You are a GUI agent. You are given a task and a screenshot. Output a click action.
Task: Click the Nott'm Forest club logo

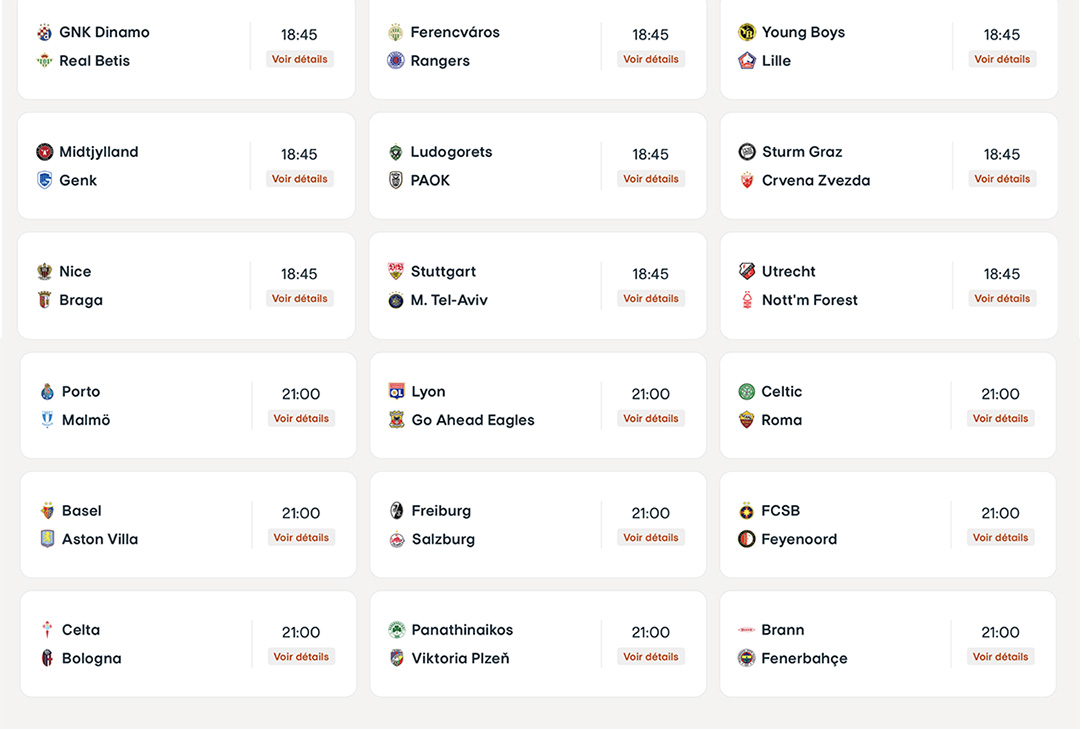[x=747, y=300]
